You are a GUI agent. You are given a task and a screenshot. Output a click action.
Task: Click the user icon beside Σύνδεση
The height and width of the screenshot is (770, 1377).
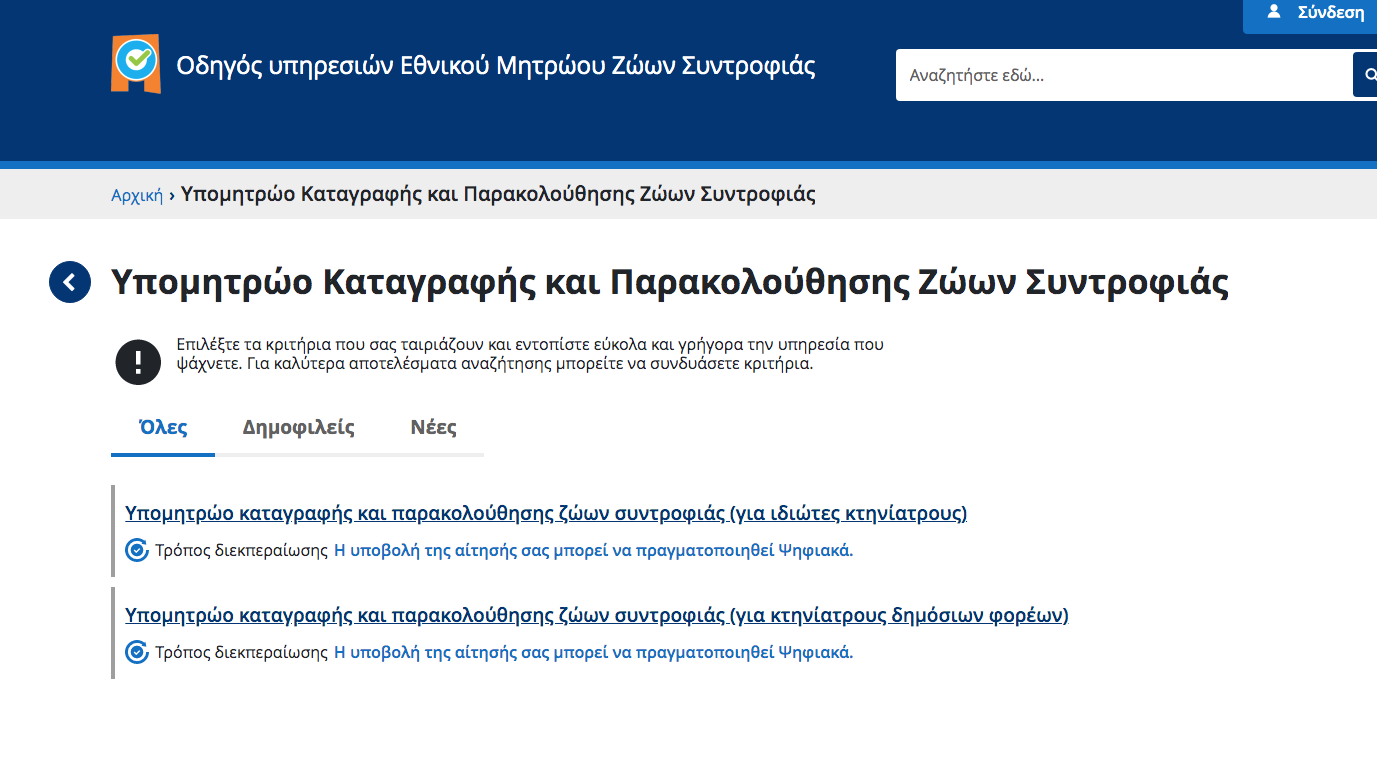[1273, 12]
